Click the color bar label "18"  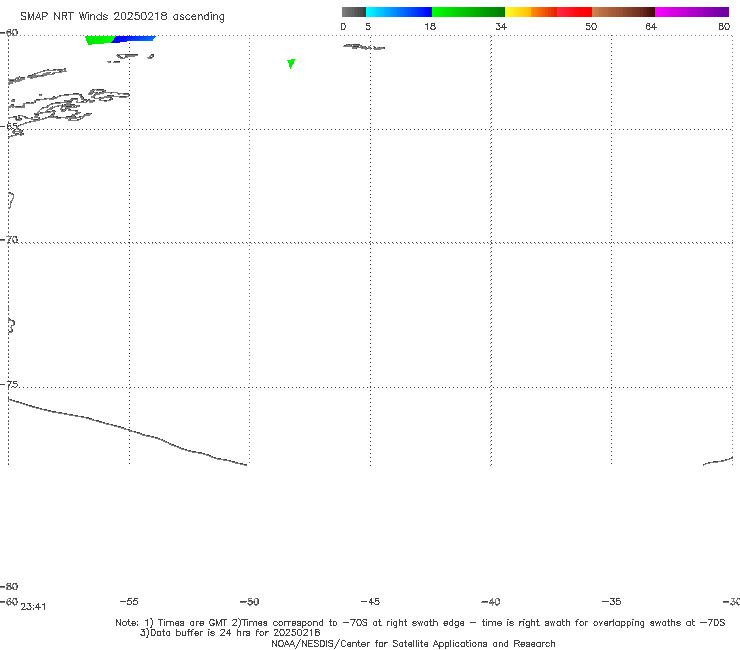[430, 26]
